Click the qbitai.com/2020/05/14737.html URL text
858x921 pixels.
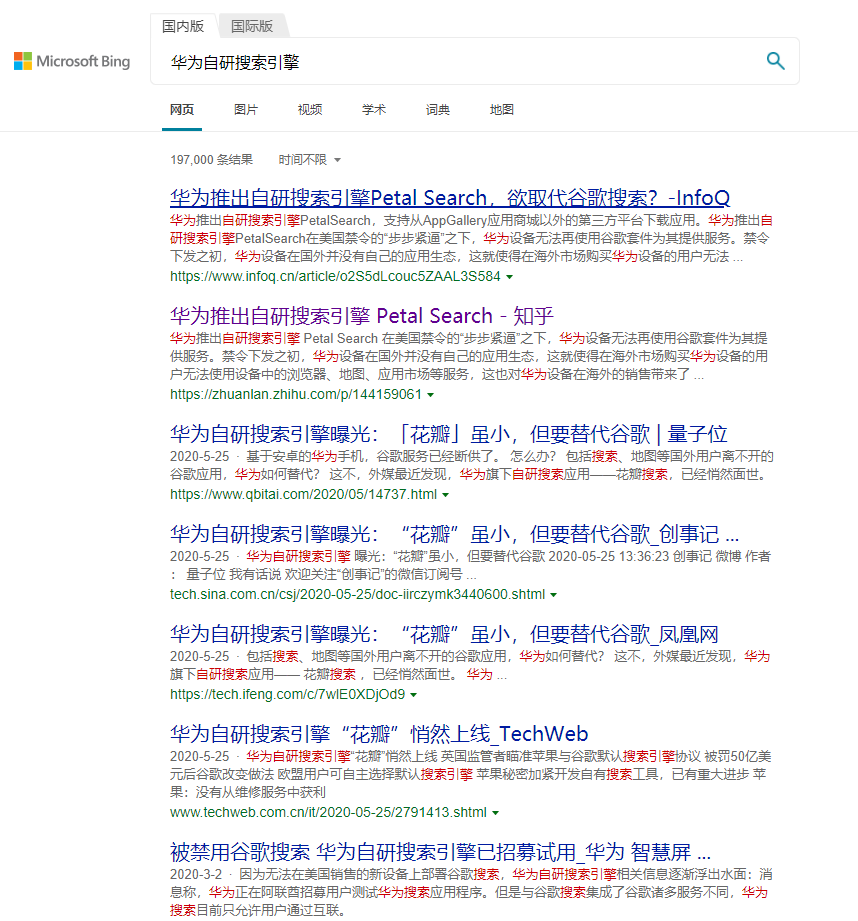(x=304, y=495)
